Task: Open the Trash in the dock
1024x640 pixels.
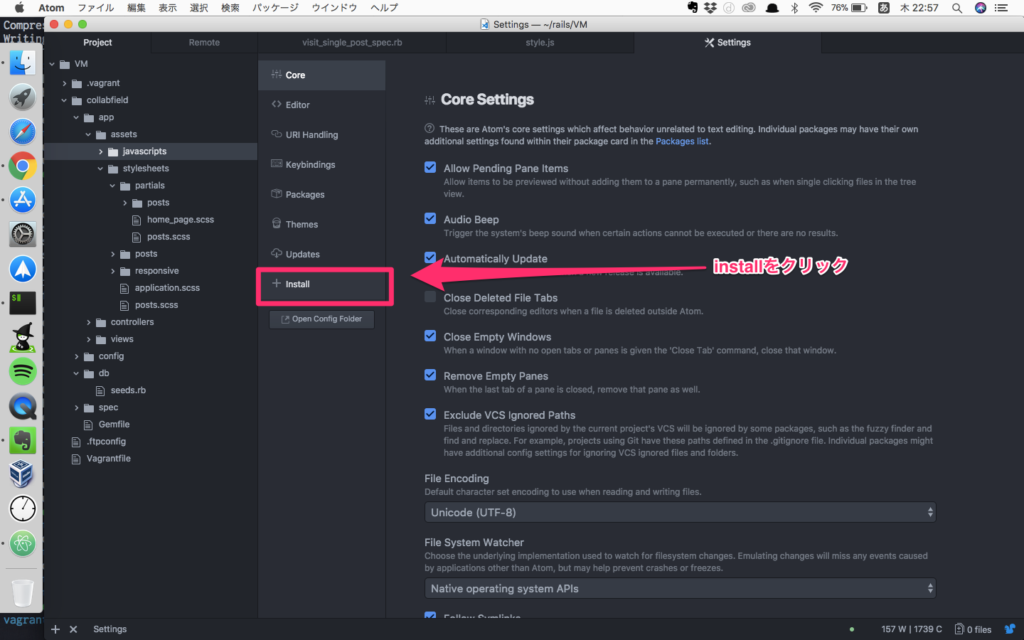Action: 22,592
